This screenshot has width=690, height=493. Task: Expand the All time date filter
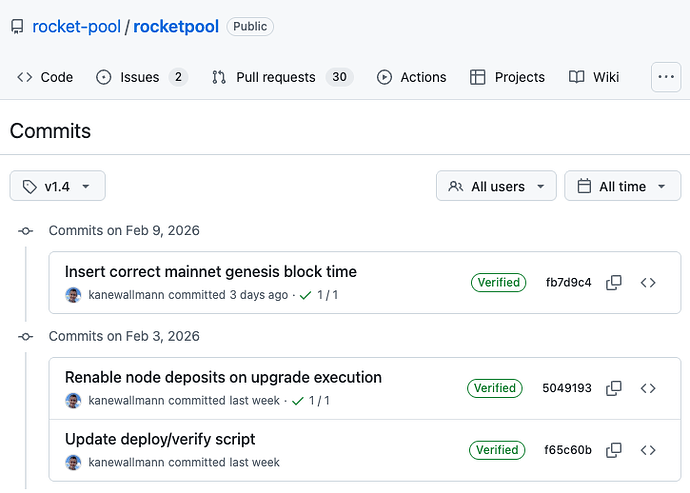point(622,186)
